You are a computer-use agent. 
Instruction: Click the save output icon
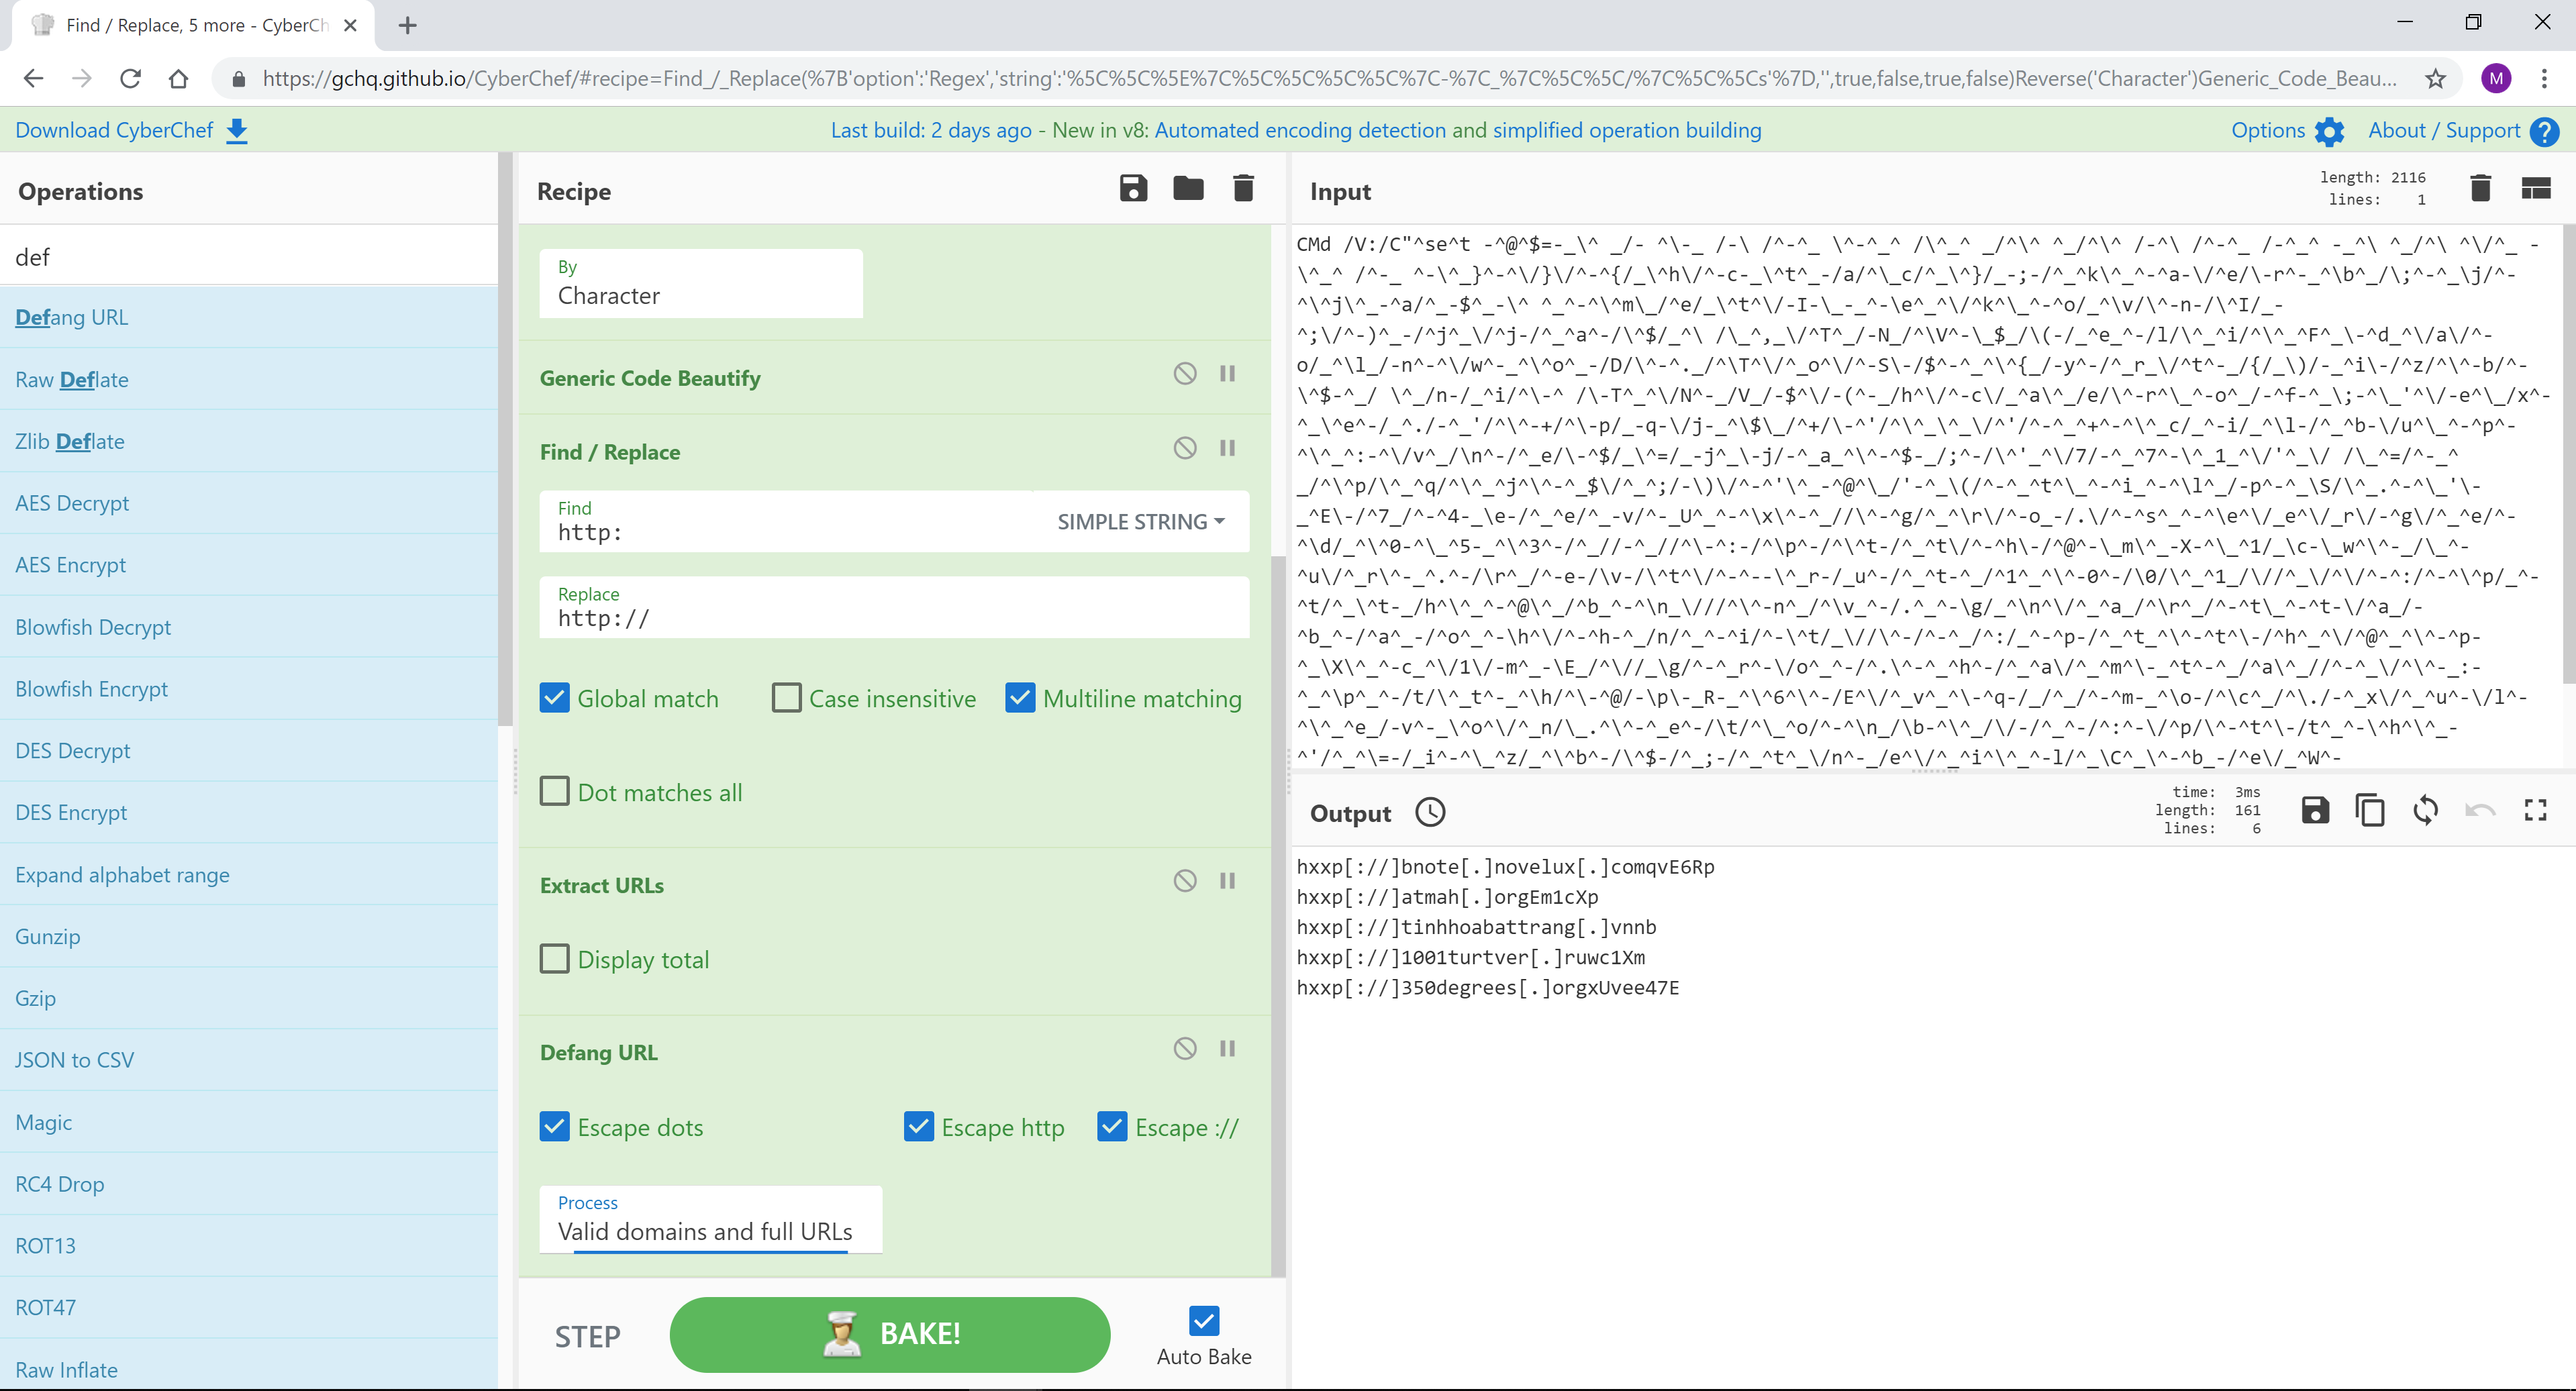pos(2314,811)
